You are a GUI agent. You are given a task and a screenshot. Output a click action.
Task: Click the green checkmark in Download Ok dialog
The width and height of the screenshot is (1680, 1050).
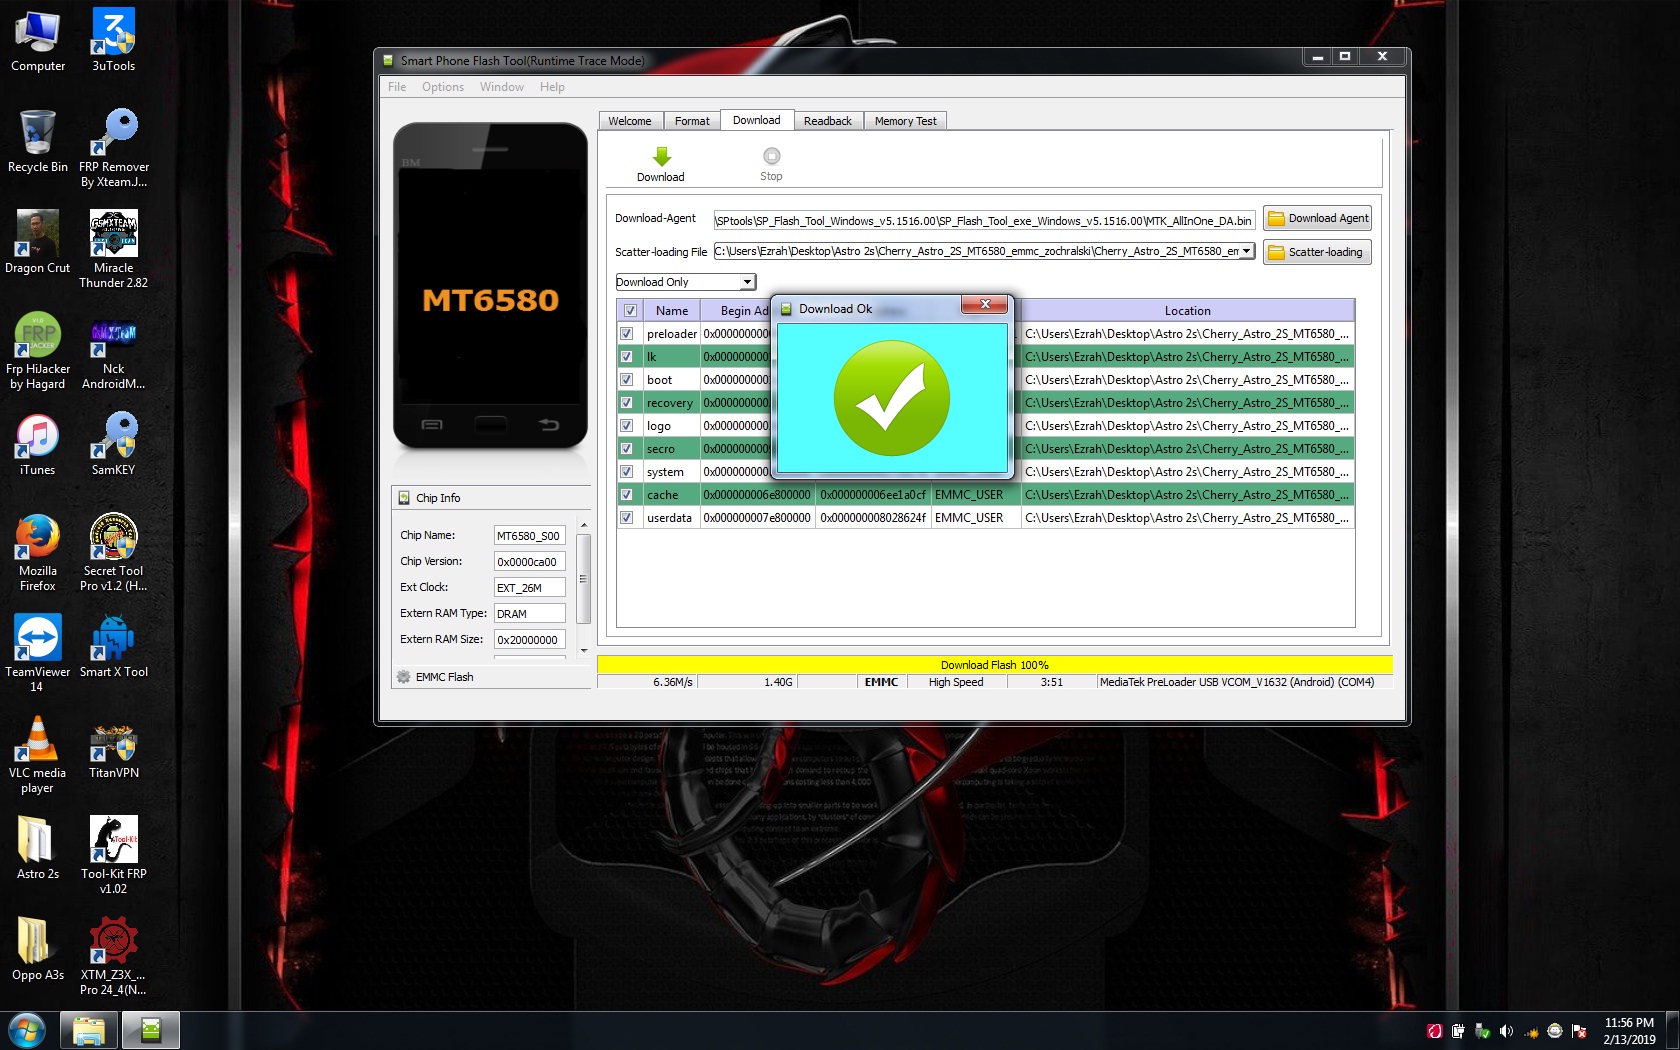[892, 397]
